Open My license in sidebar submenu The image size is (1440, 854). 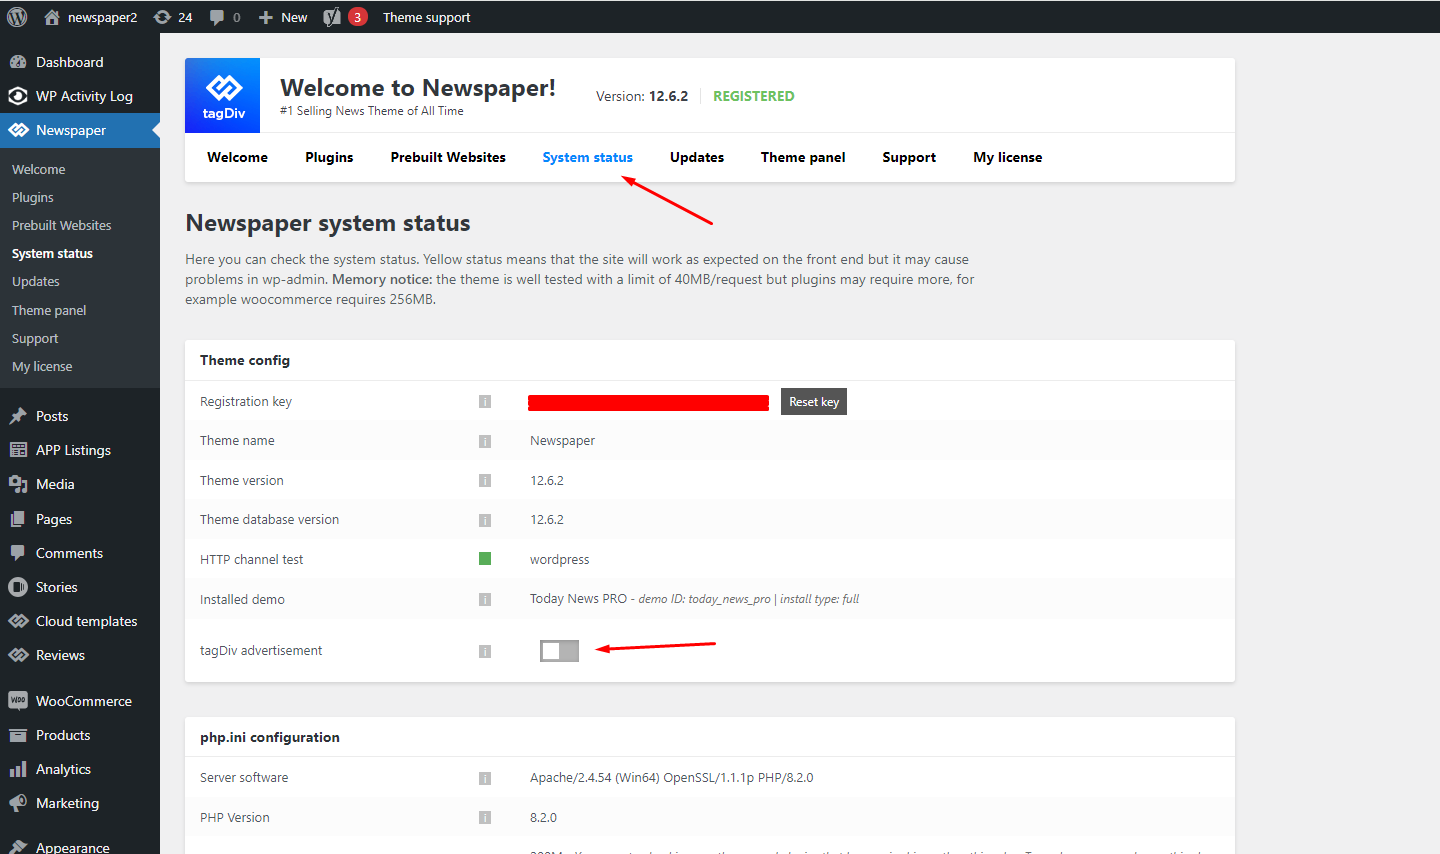tap(42, 366)
